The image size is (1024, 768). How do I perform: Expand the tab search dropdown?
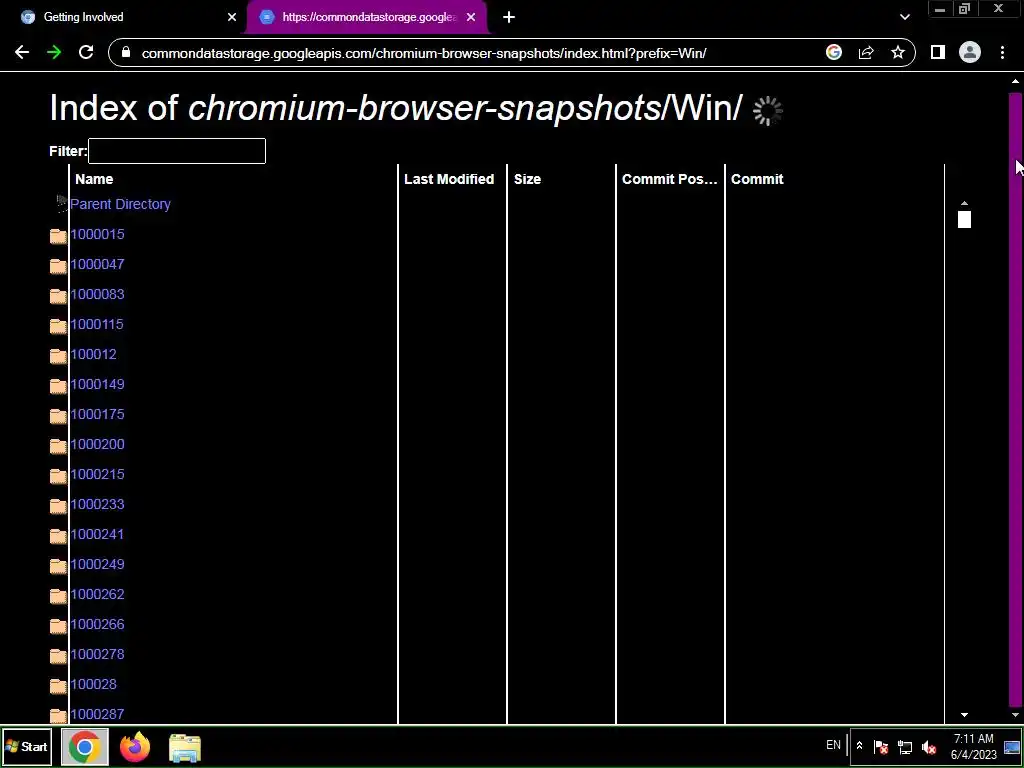[x=904, y=18]
